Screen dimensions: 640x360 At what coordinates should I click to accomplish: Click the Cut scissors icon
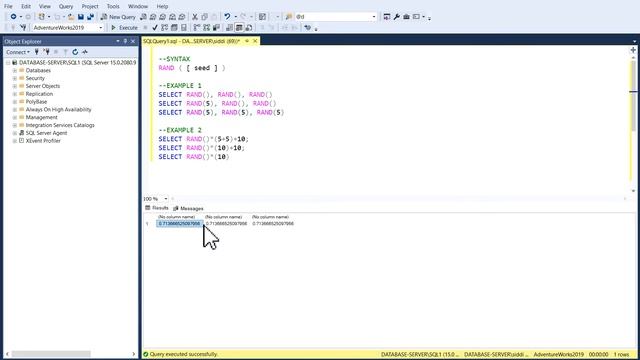point(195,17)
